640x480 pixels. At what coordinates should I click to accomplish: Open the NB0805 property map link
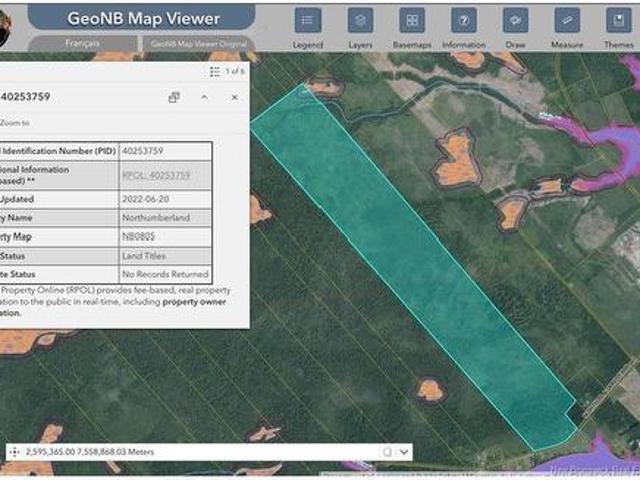click(x=138, y=237)
